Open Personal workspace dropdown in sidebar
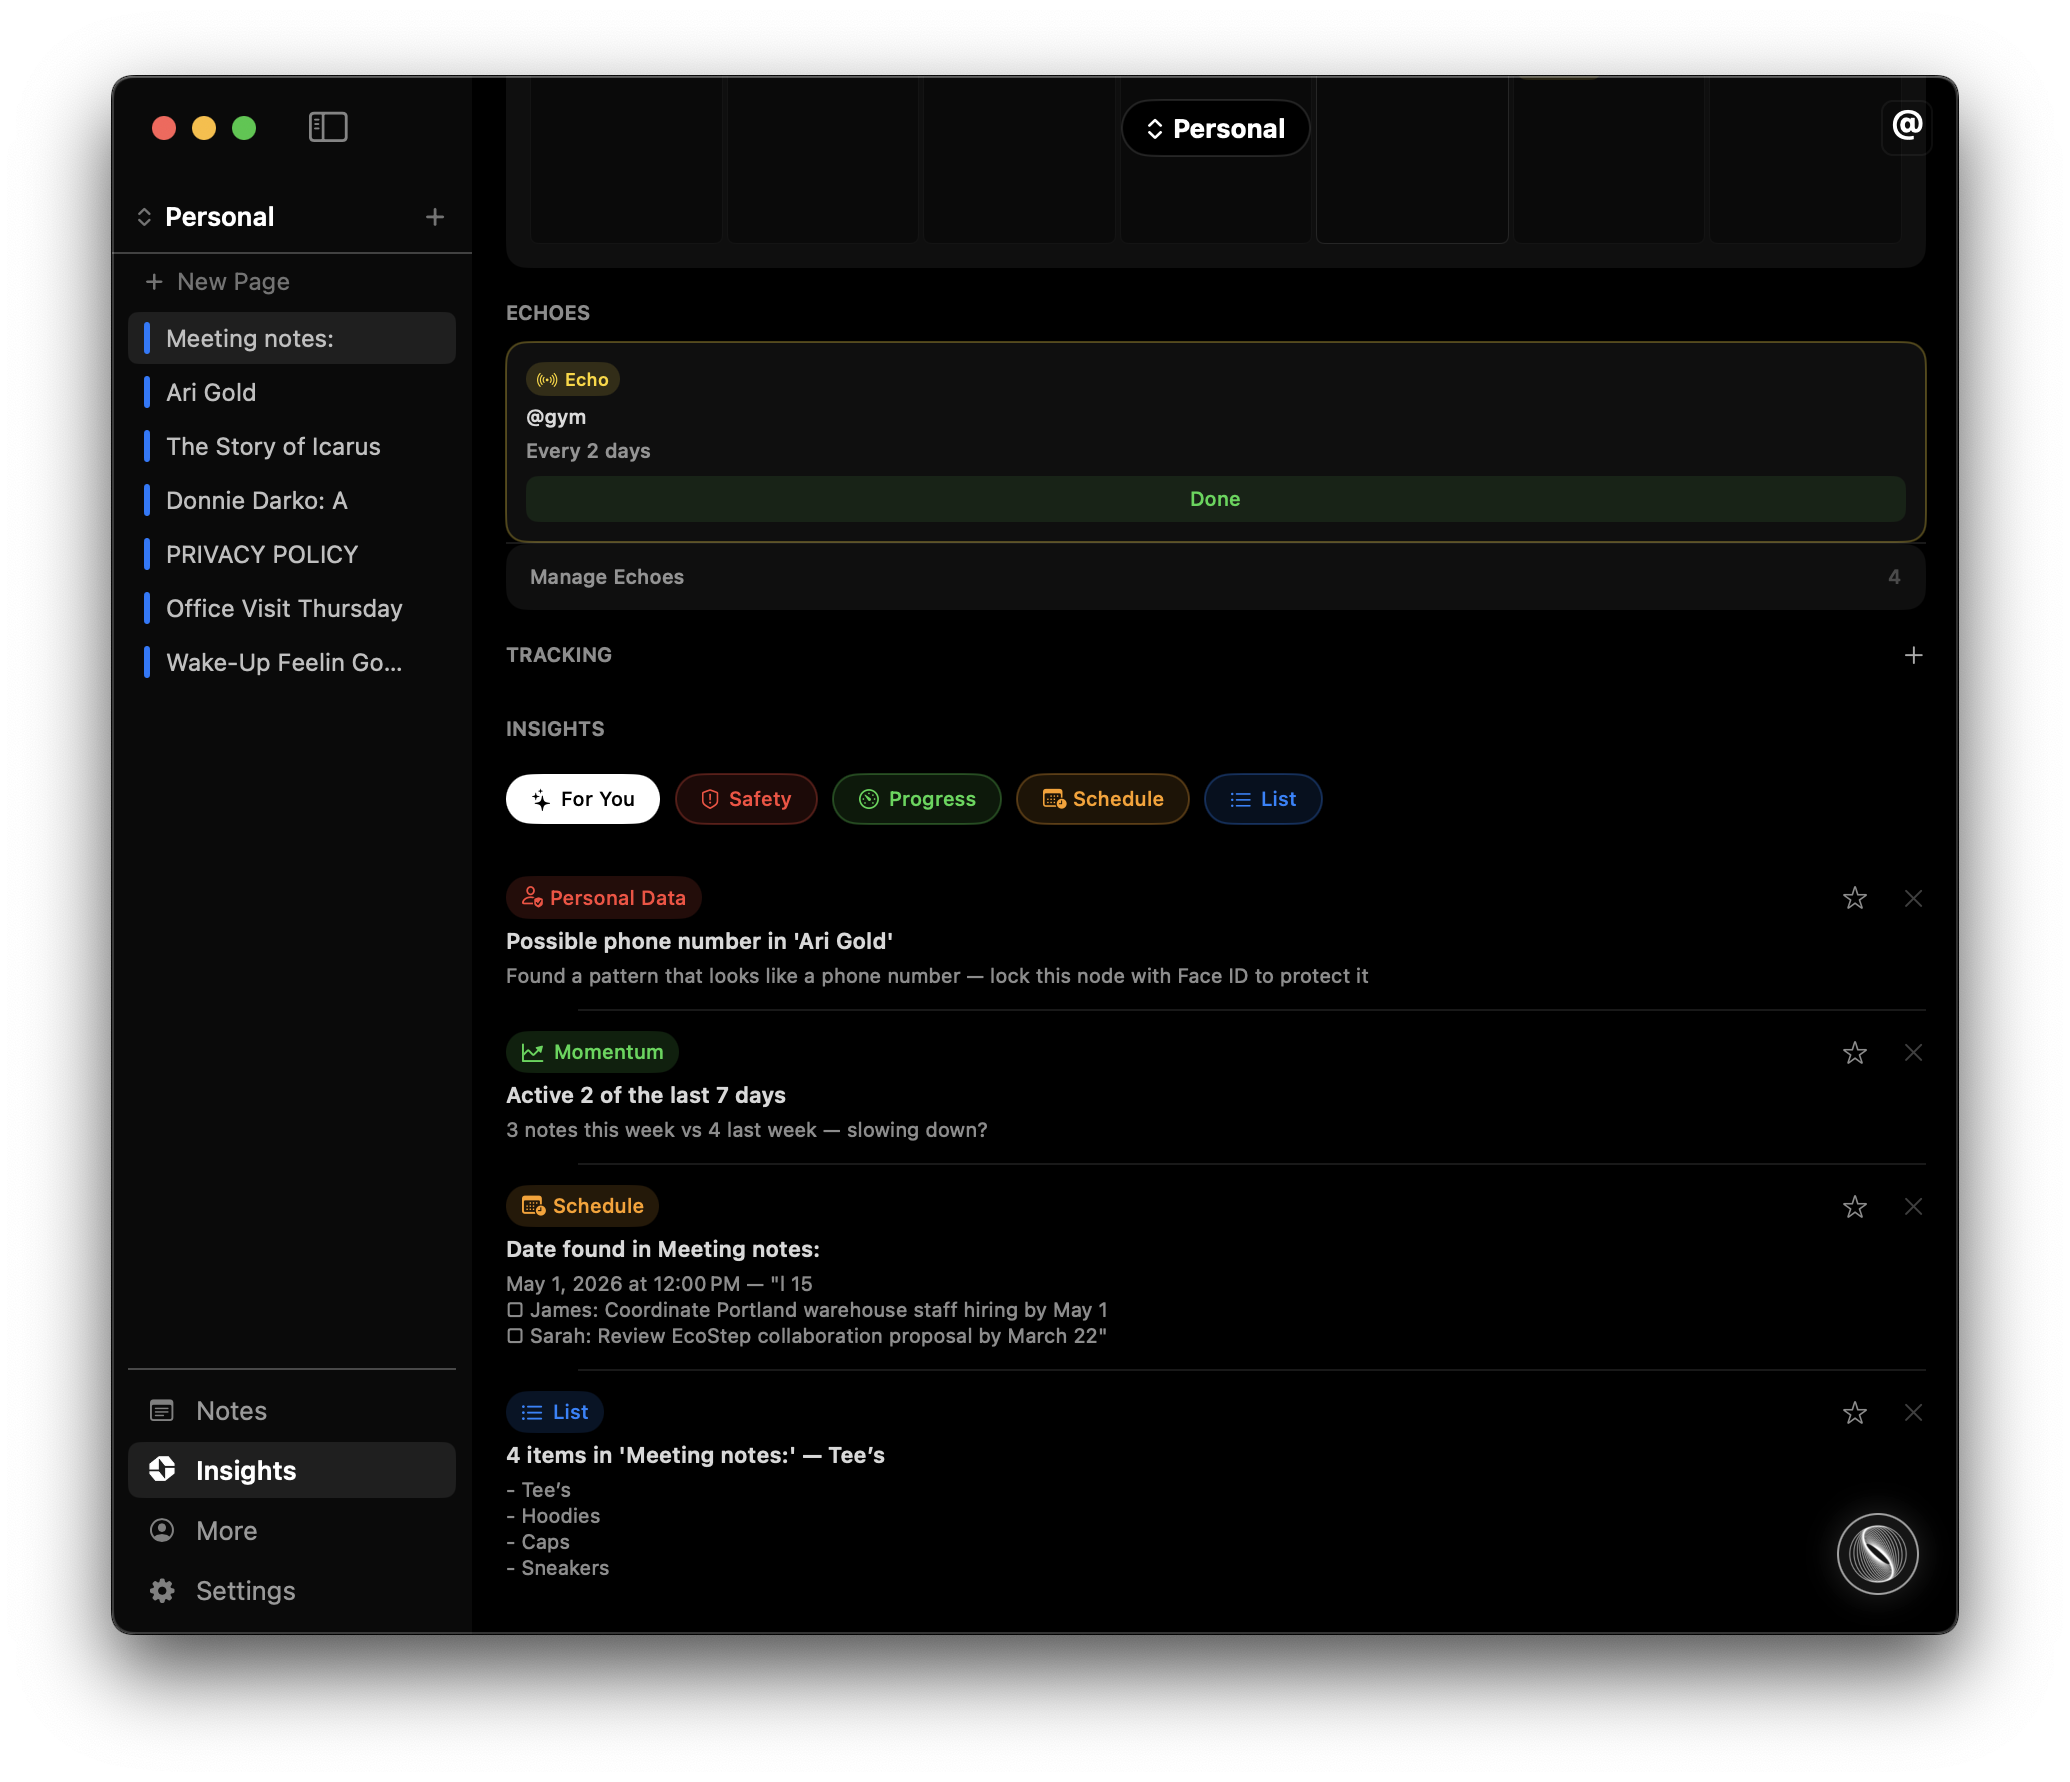This screenshot has height=1782, width=2070. point(206,217)
